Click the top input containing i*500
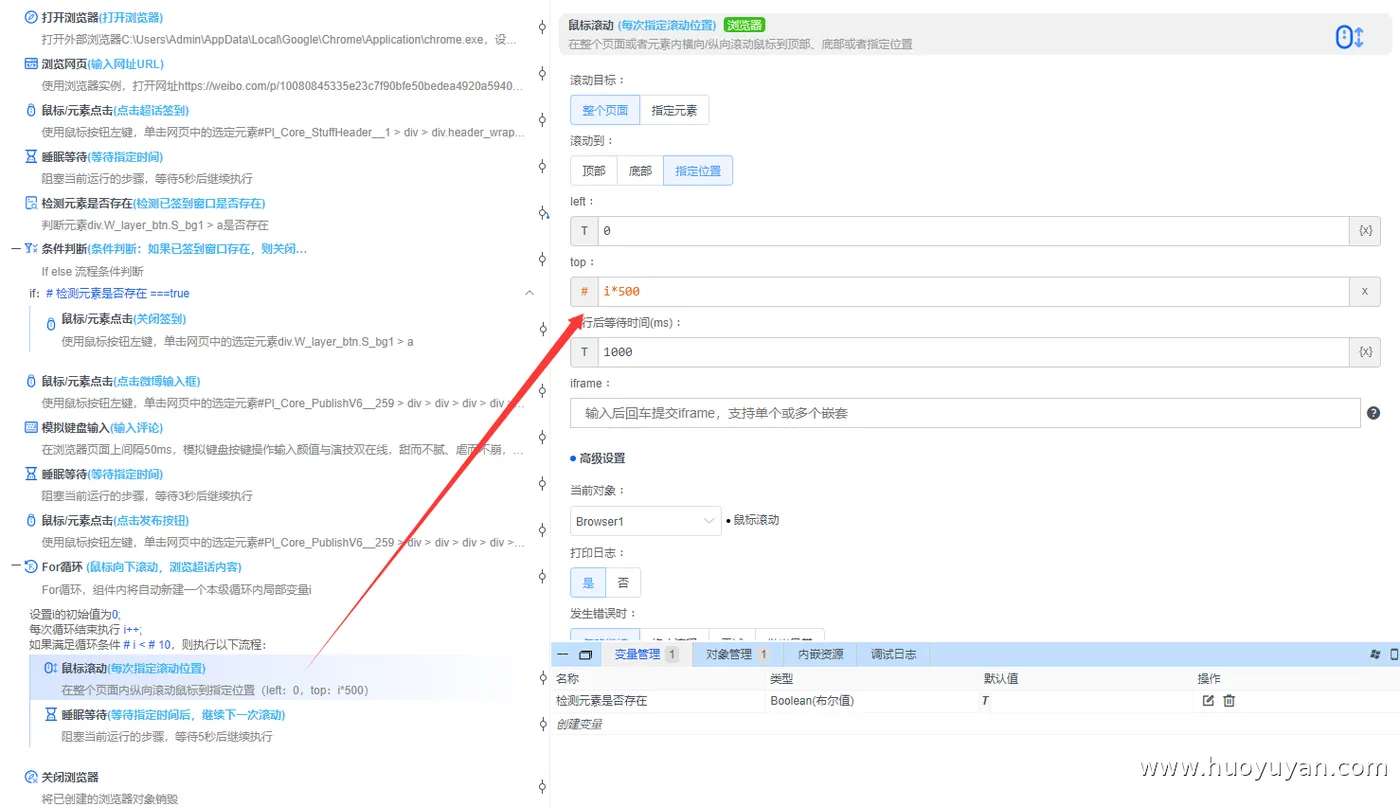Image resolution: width=1400 pixels, height=807 pixels. (x=974, y=292)
